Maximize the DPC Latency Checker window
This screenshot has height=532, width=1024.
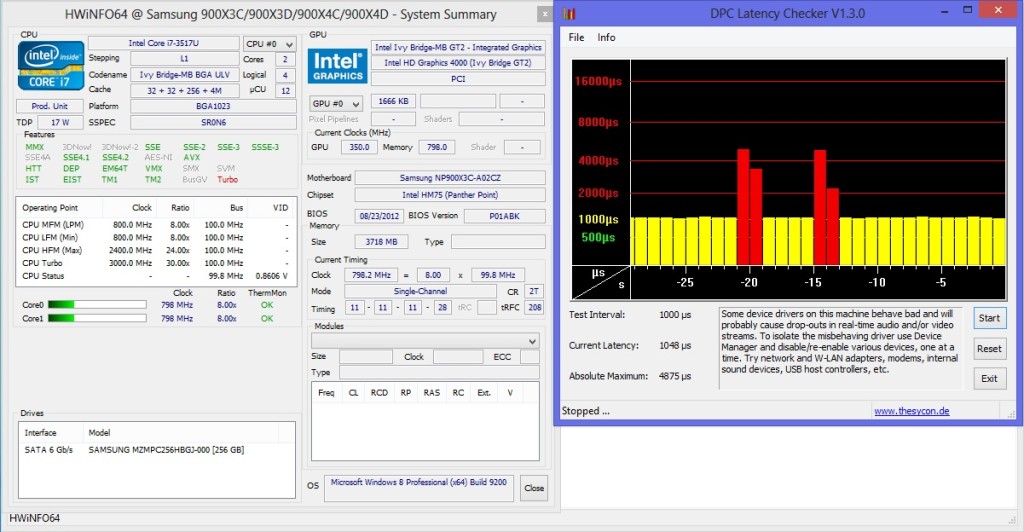(968, 10)
